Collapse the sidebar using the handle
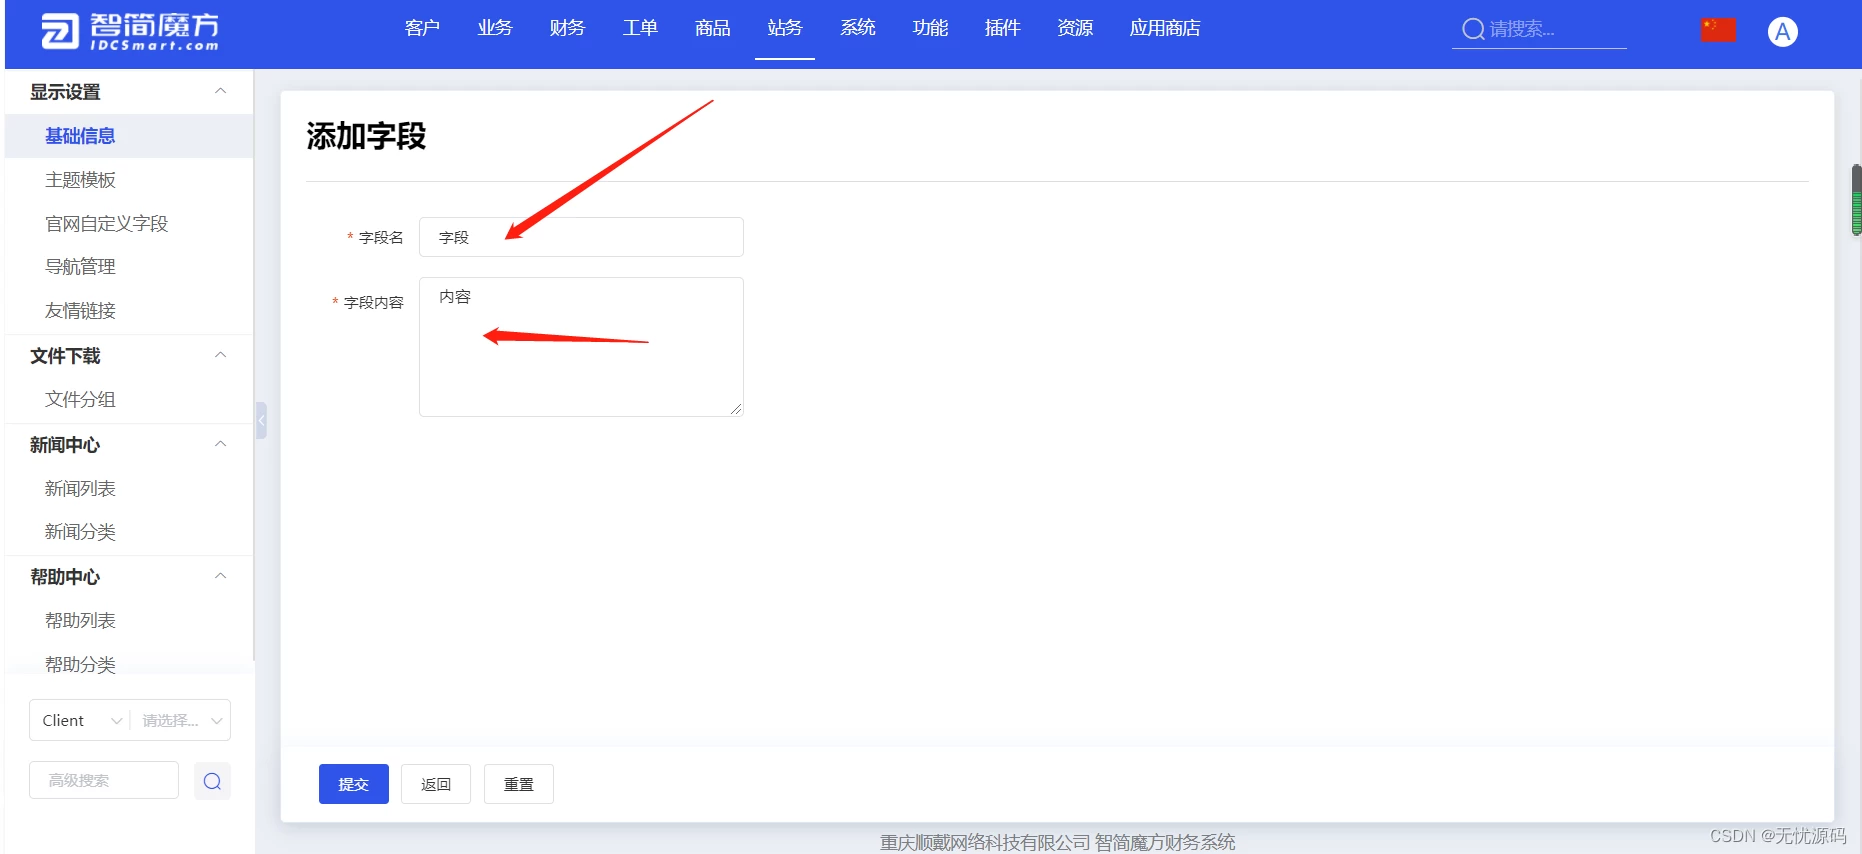Viewport: 1862px width, 854px height. pyautogui.click(x=261, y=420)
